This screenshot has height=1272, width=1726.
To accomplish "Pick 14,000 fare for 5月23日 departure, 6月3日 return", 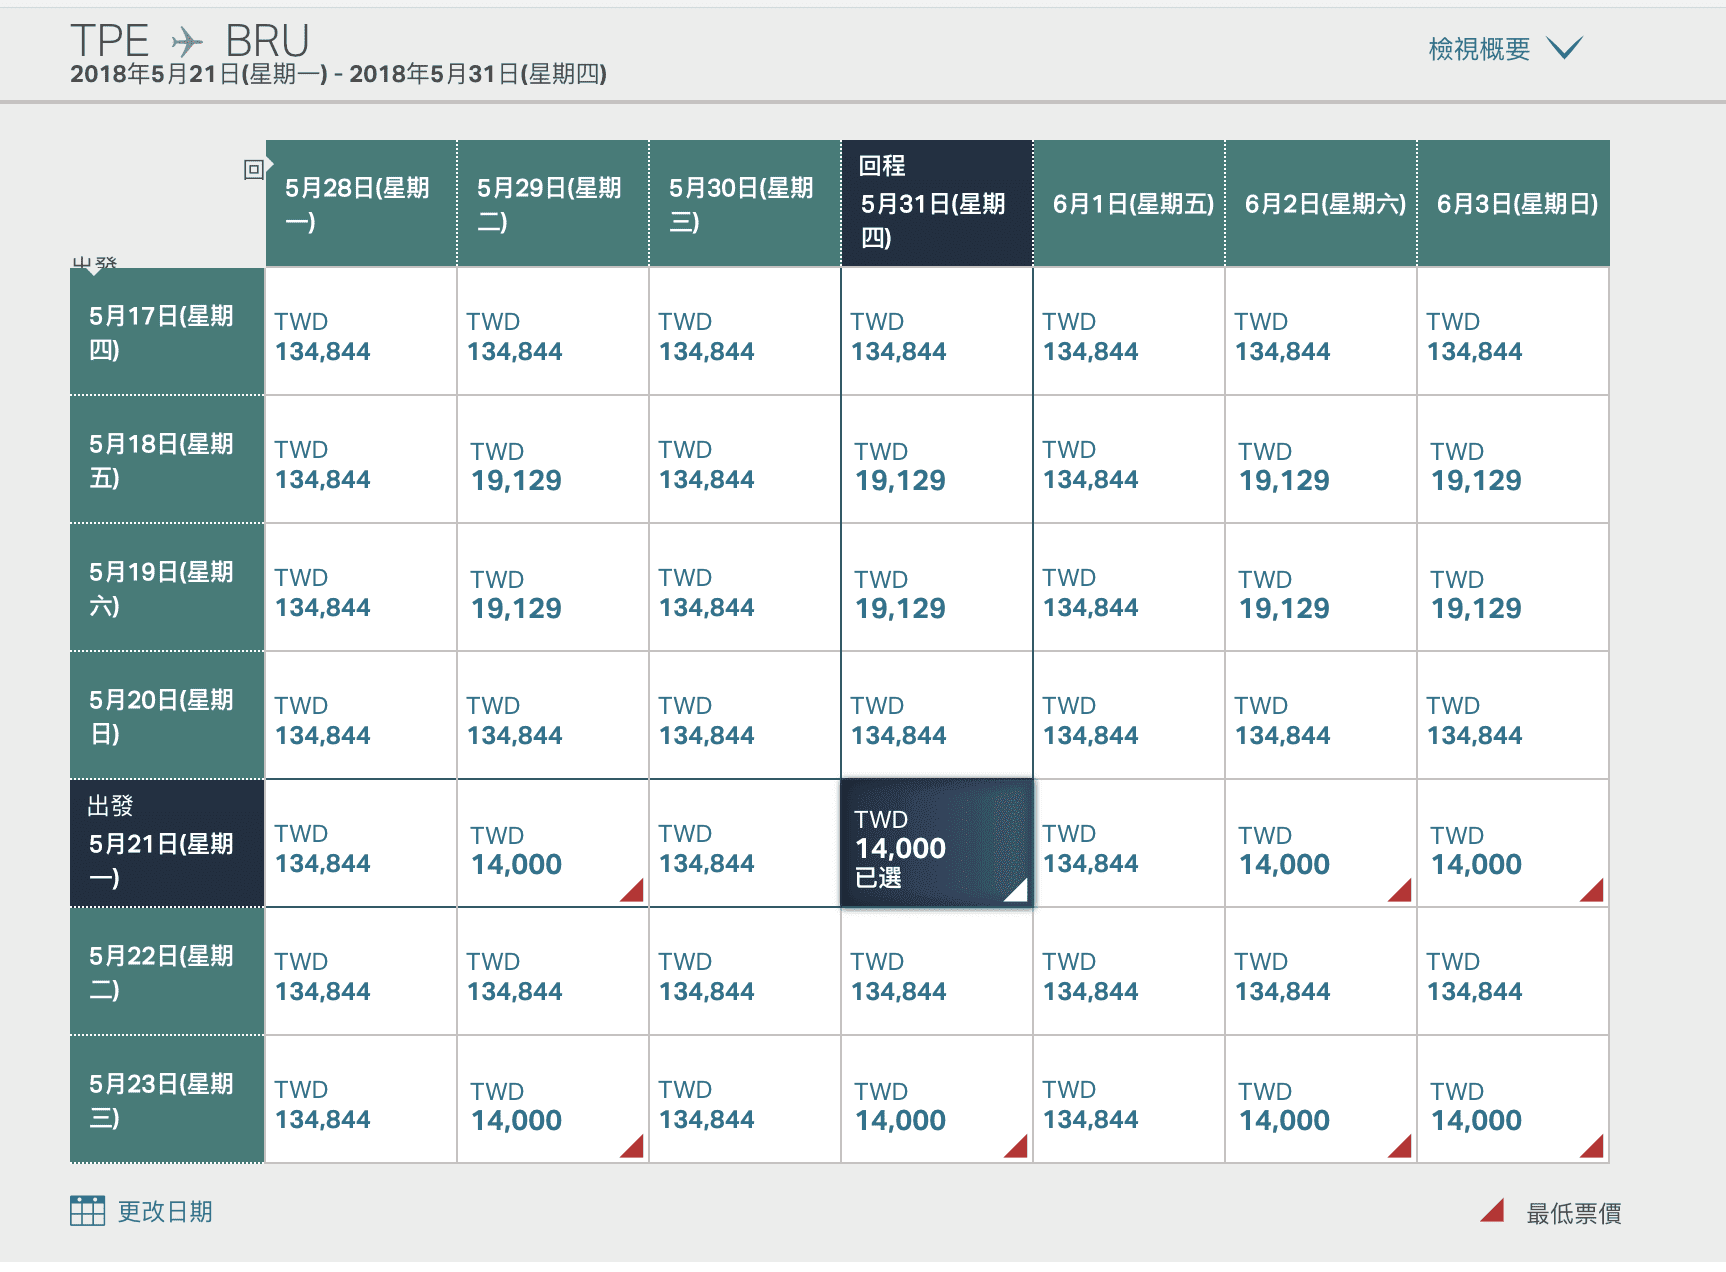I will pyautogui.click(x=1513, y=1100).
